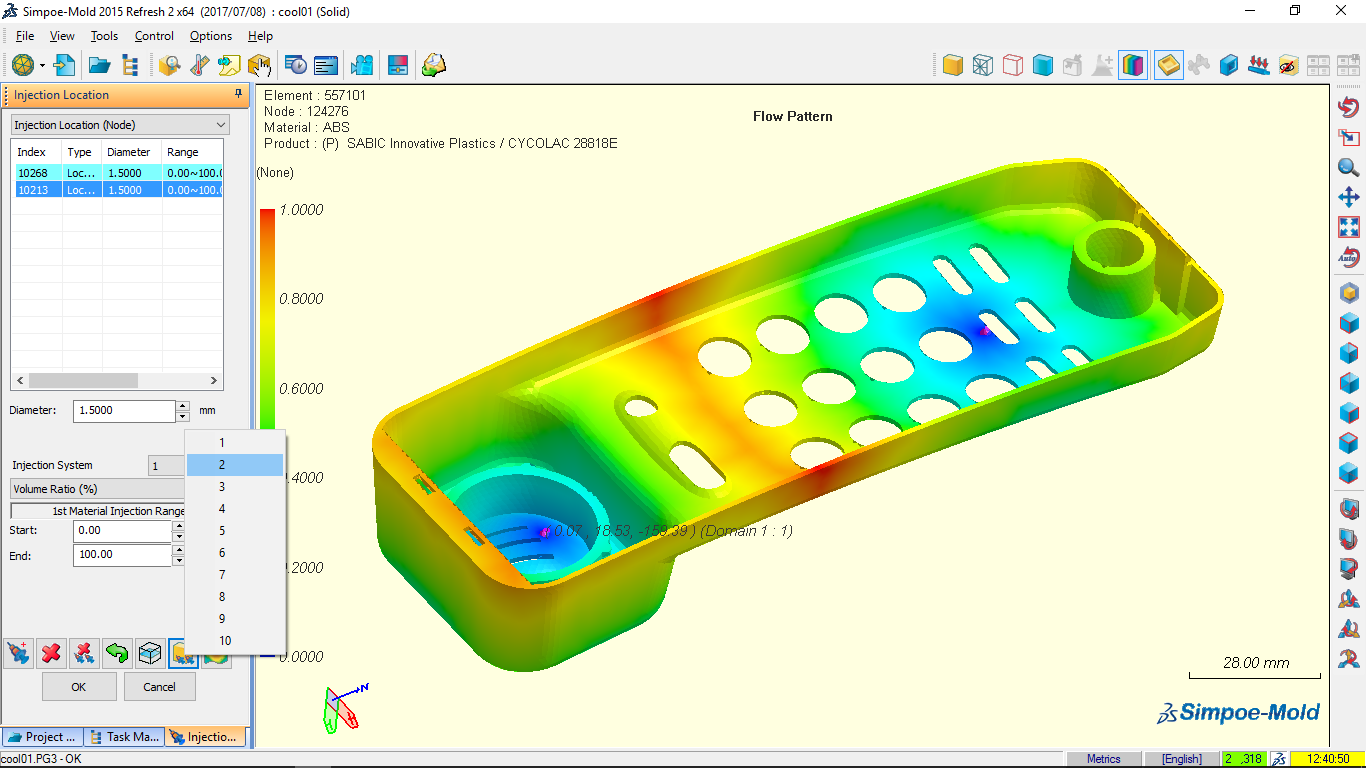Toggle the rainbow color display mode icon
The width and height of the screenshot is (1366, 768).
click(1133, 65)
